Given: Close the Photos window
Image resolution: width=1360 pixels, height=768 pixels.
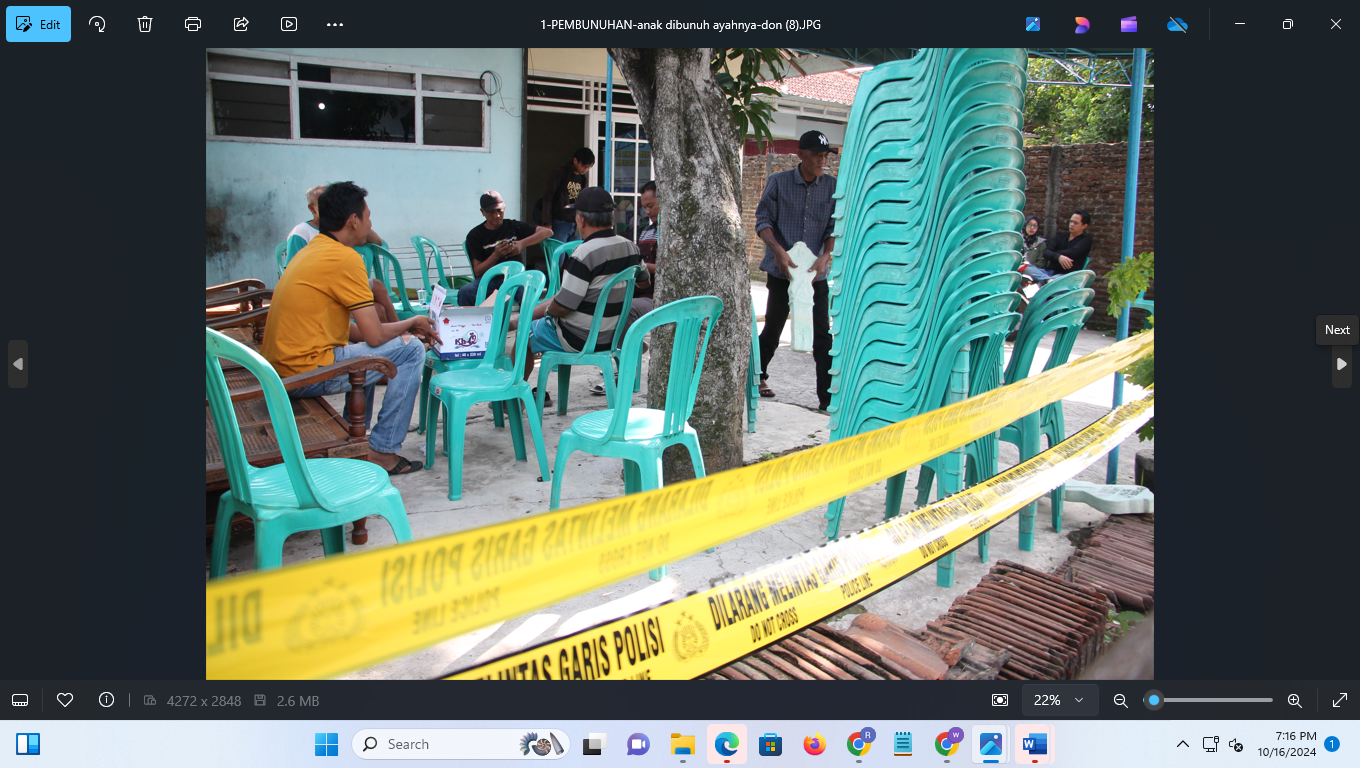Looking at the screenshot, I should point(1336,24).
